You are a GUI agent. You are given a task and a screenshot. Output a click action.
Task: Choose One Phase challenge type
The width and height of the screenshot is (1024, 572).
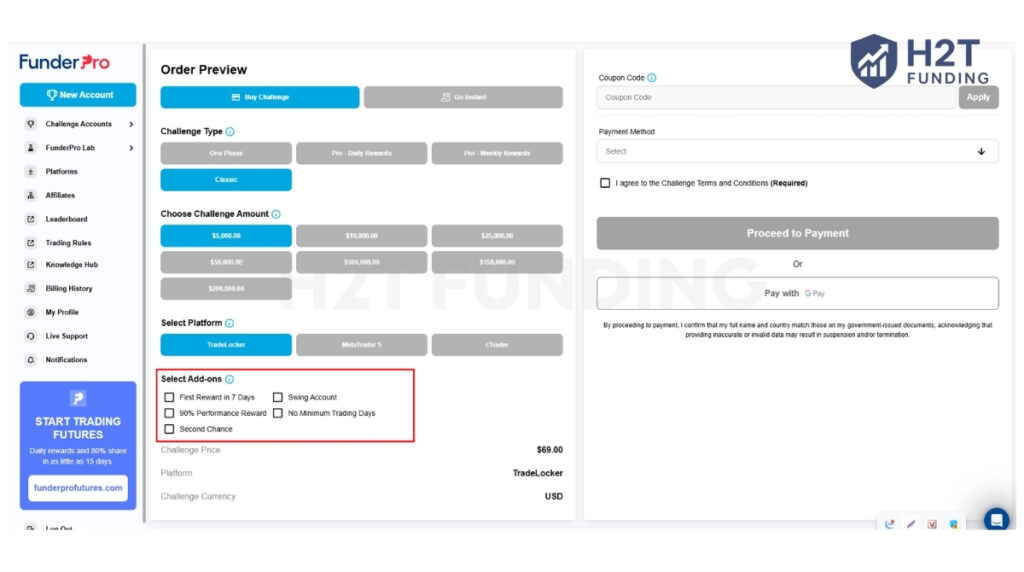tap(226, 153)
